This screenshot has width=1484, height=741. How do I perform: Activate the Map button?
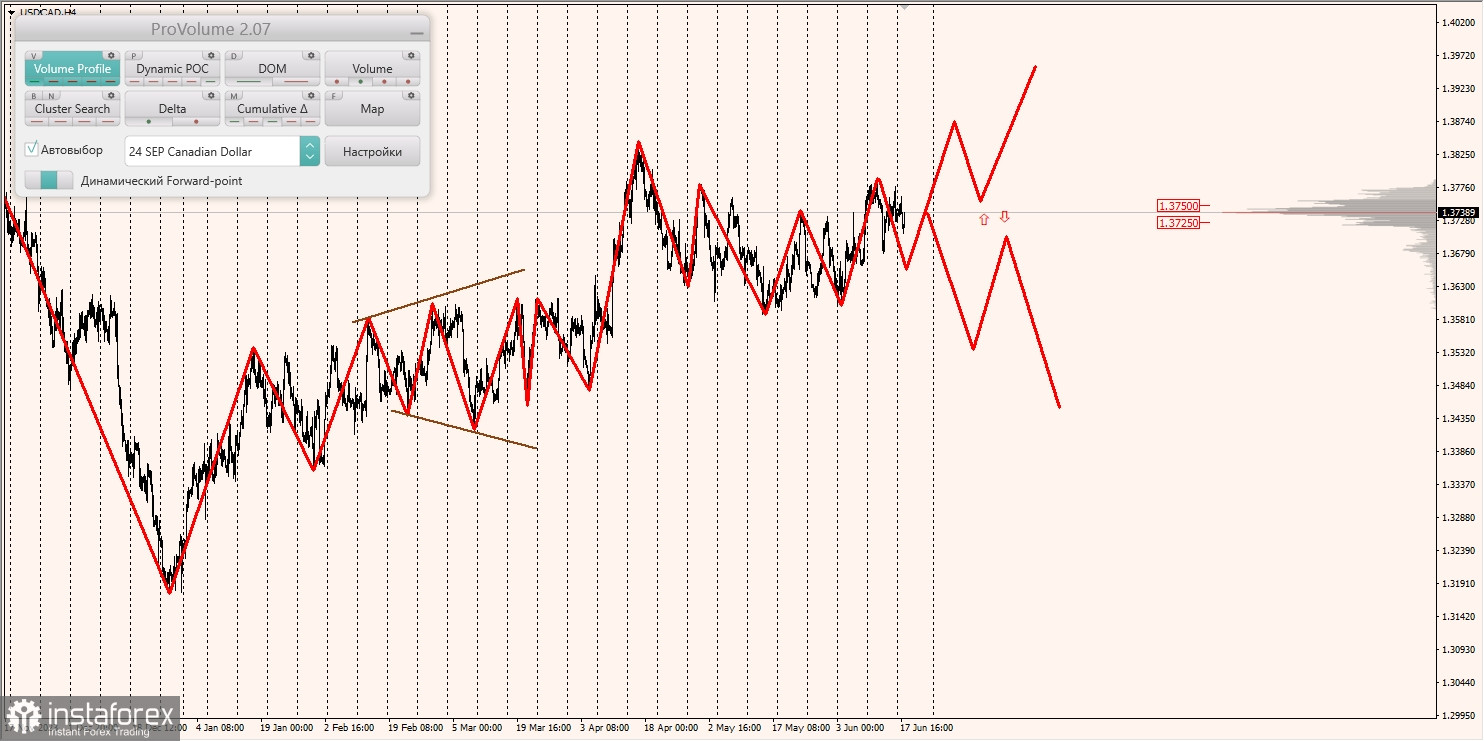click(372, 108)
